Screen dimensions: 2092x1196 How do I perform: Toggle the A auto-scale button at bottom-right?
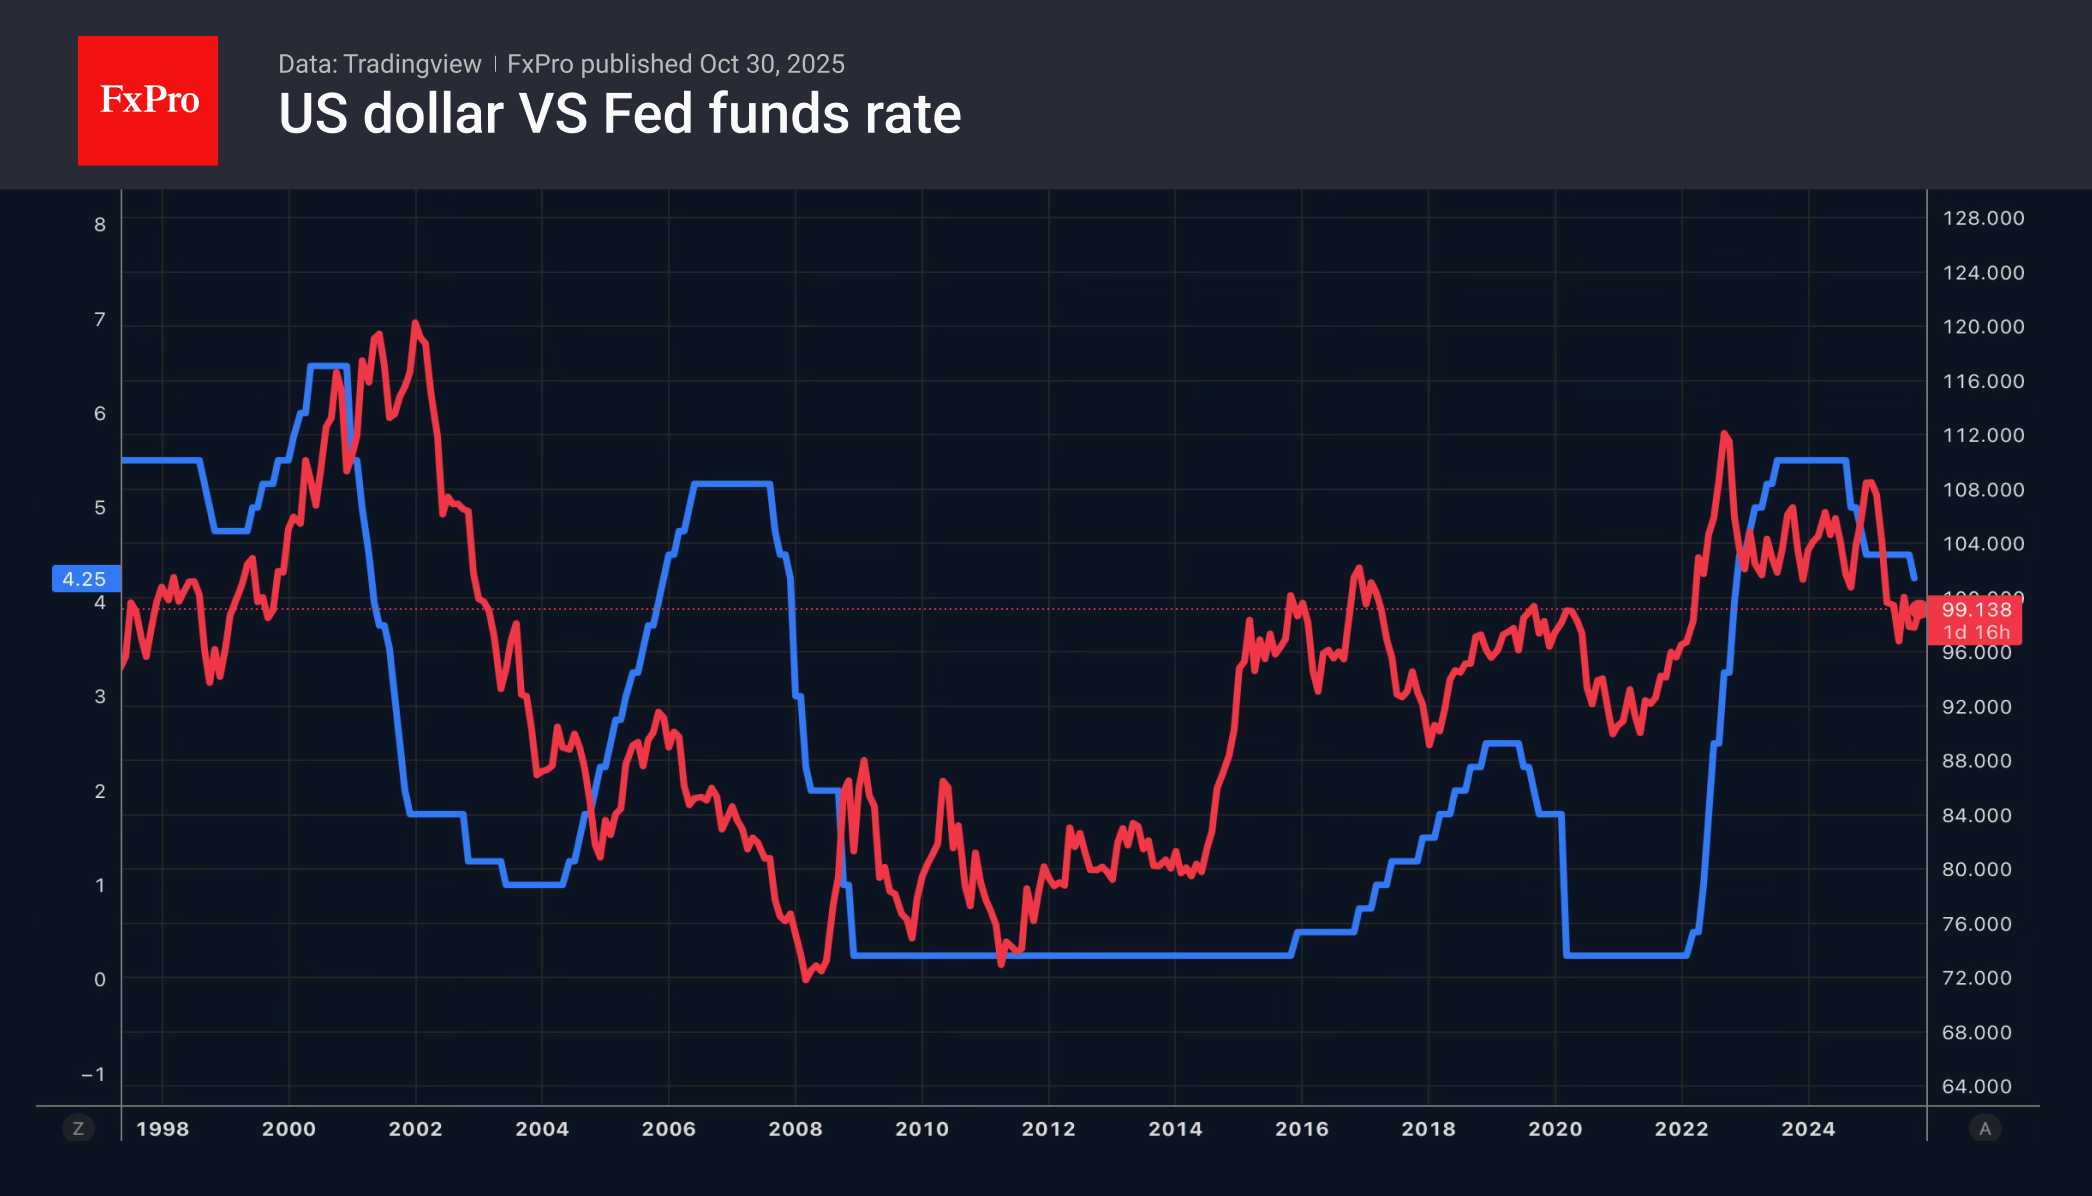click(x=1985, y=1128)
